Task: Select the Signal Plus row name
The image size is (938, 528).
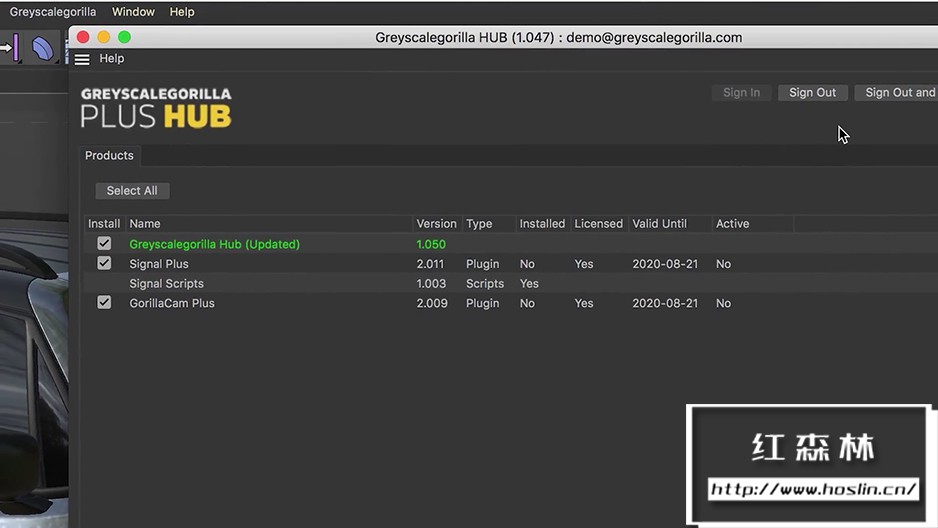Action: 159,264
